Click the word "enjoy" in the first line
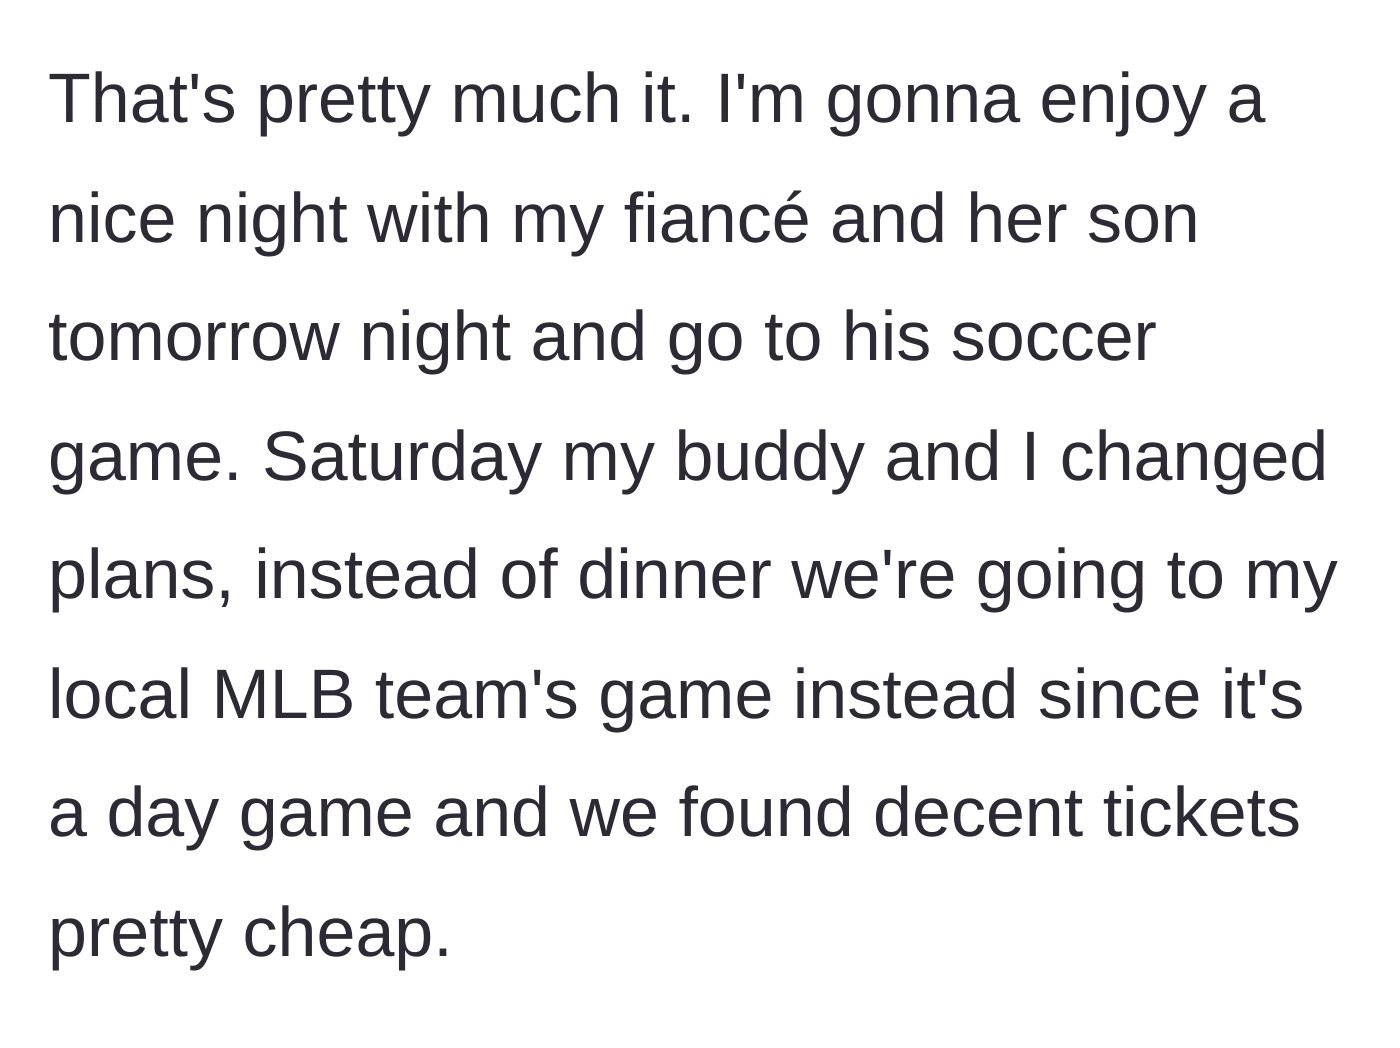The image size is (1400, 1048). pos(1122,98)
